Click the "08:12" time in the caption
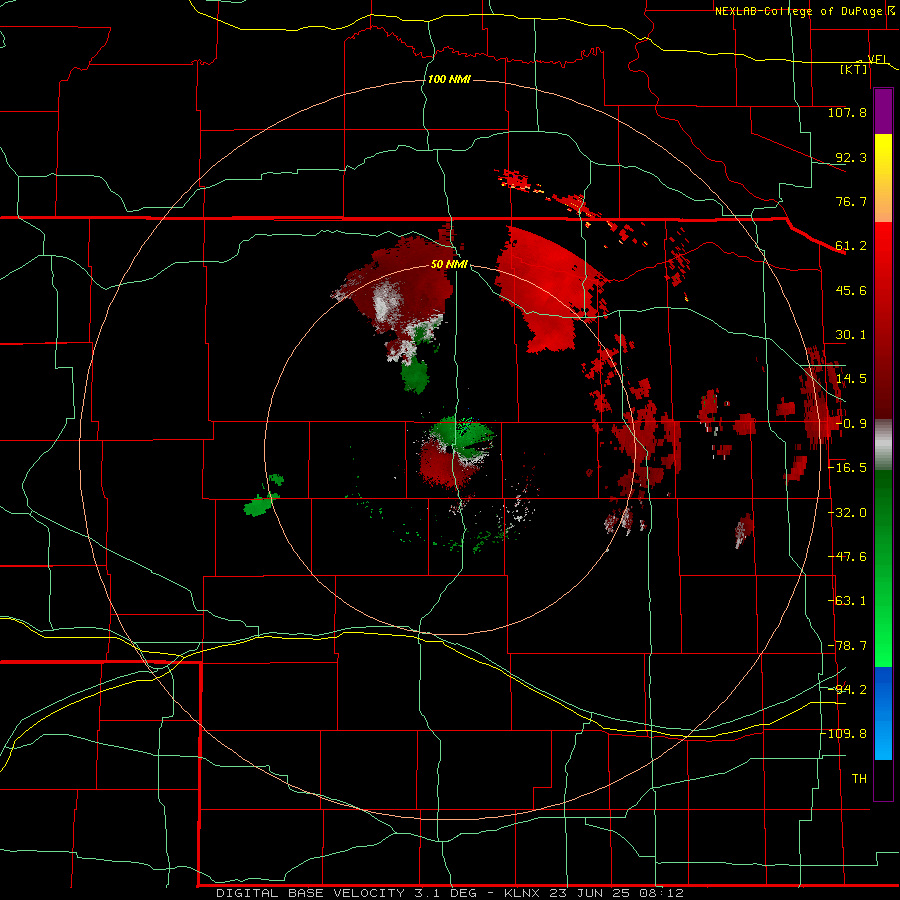 [x=661, y=893]
